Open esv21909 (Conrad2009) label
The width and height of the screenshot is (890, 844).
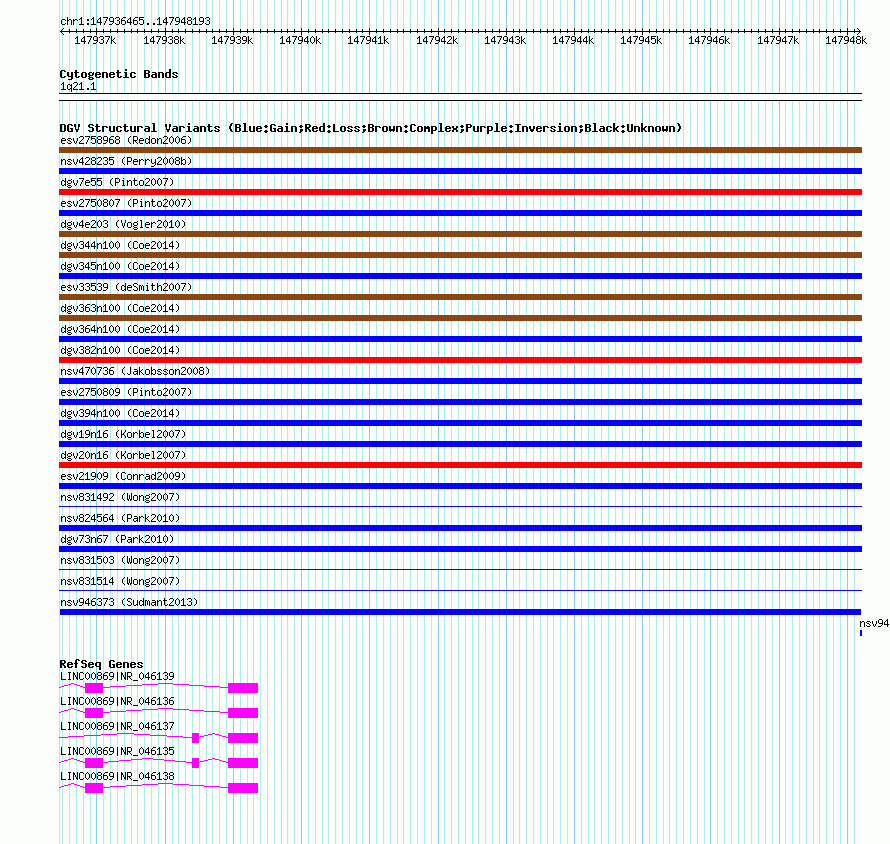[x=123, y=476]
